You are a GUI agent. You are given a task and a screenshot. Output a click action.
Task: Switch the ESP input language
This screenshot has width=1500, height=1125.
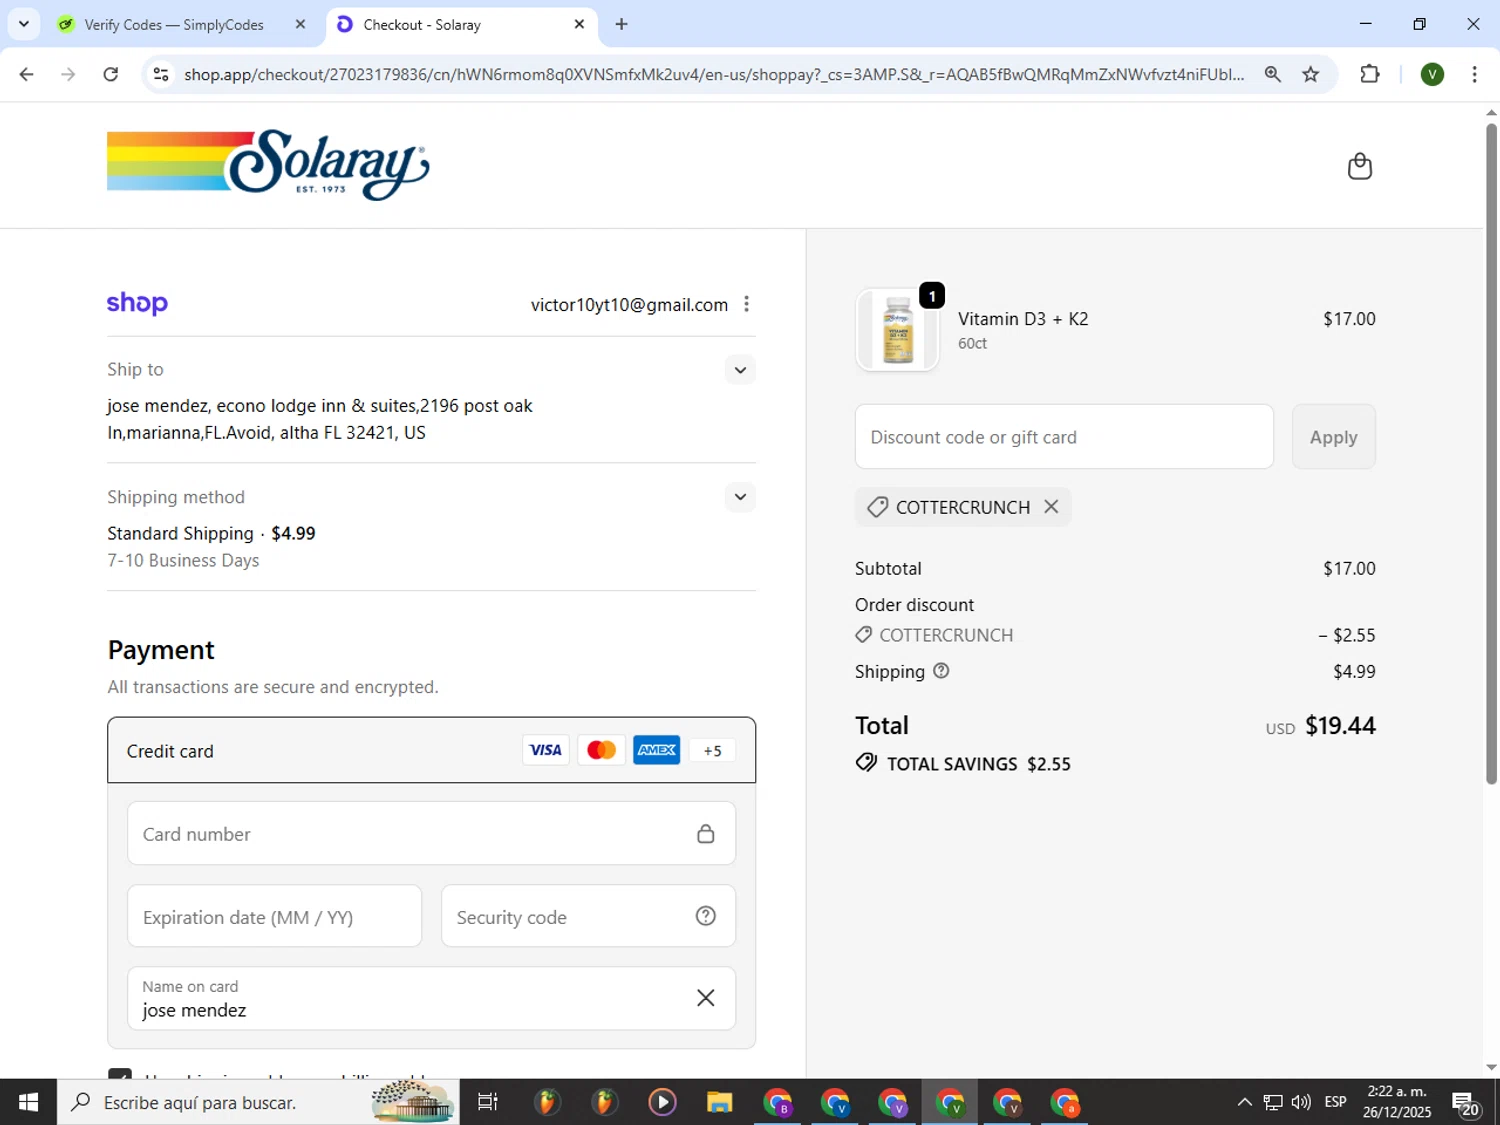1335,1102
